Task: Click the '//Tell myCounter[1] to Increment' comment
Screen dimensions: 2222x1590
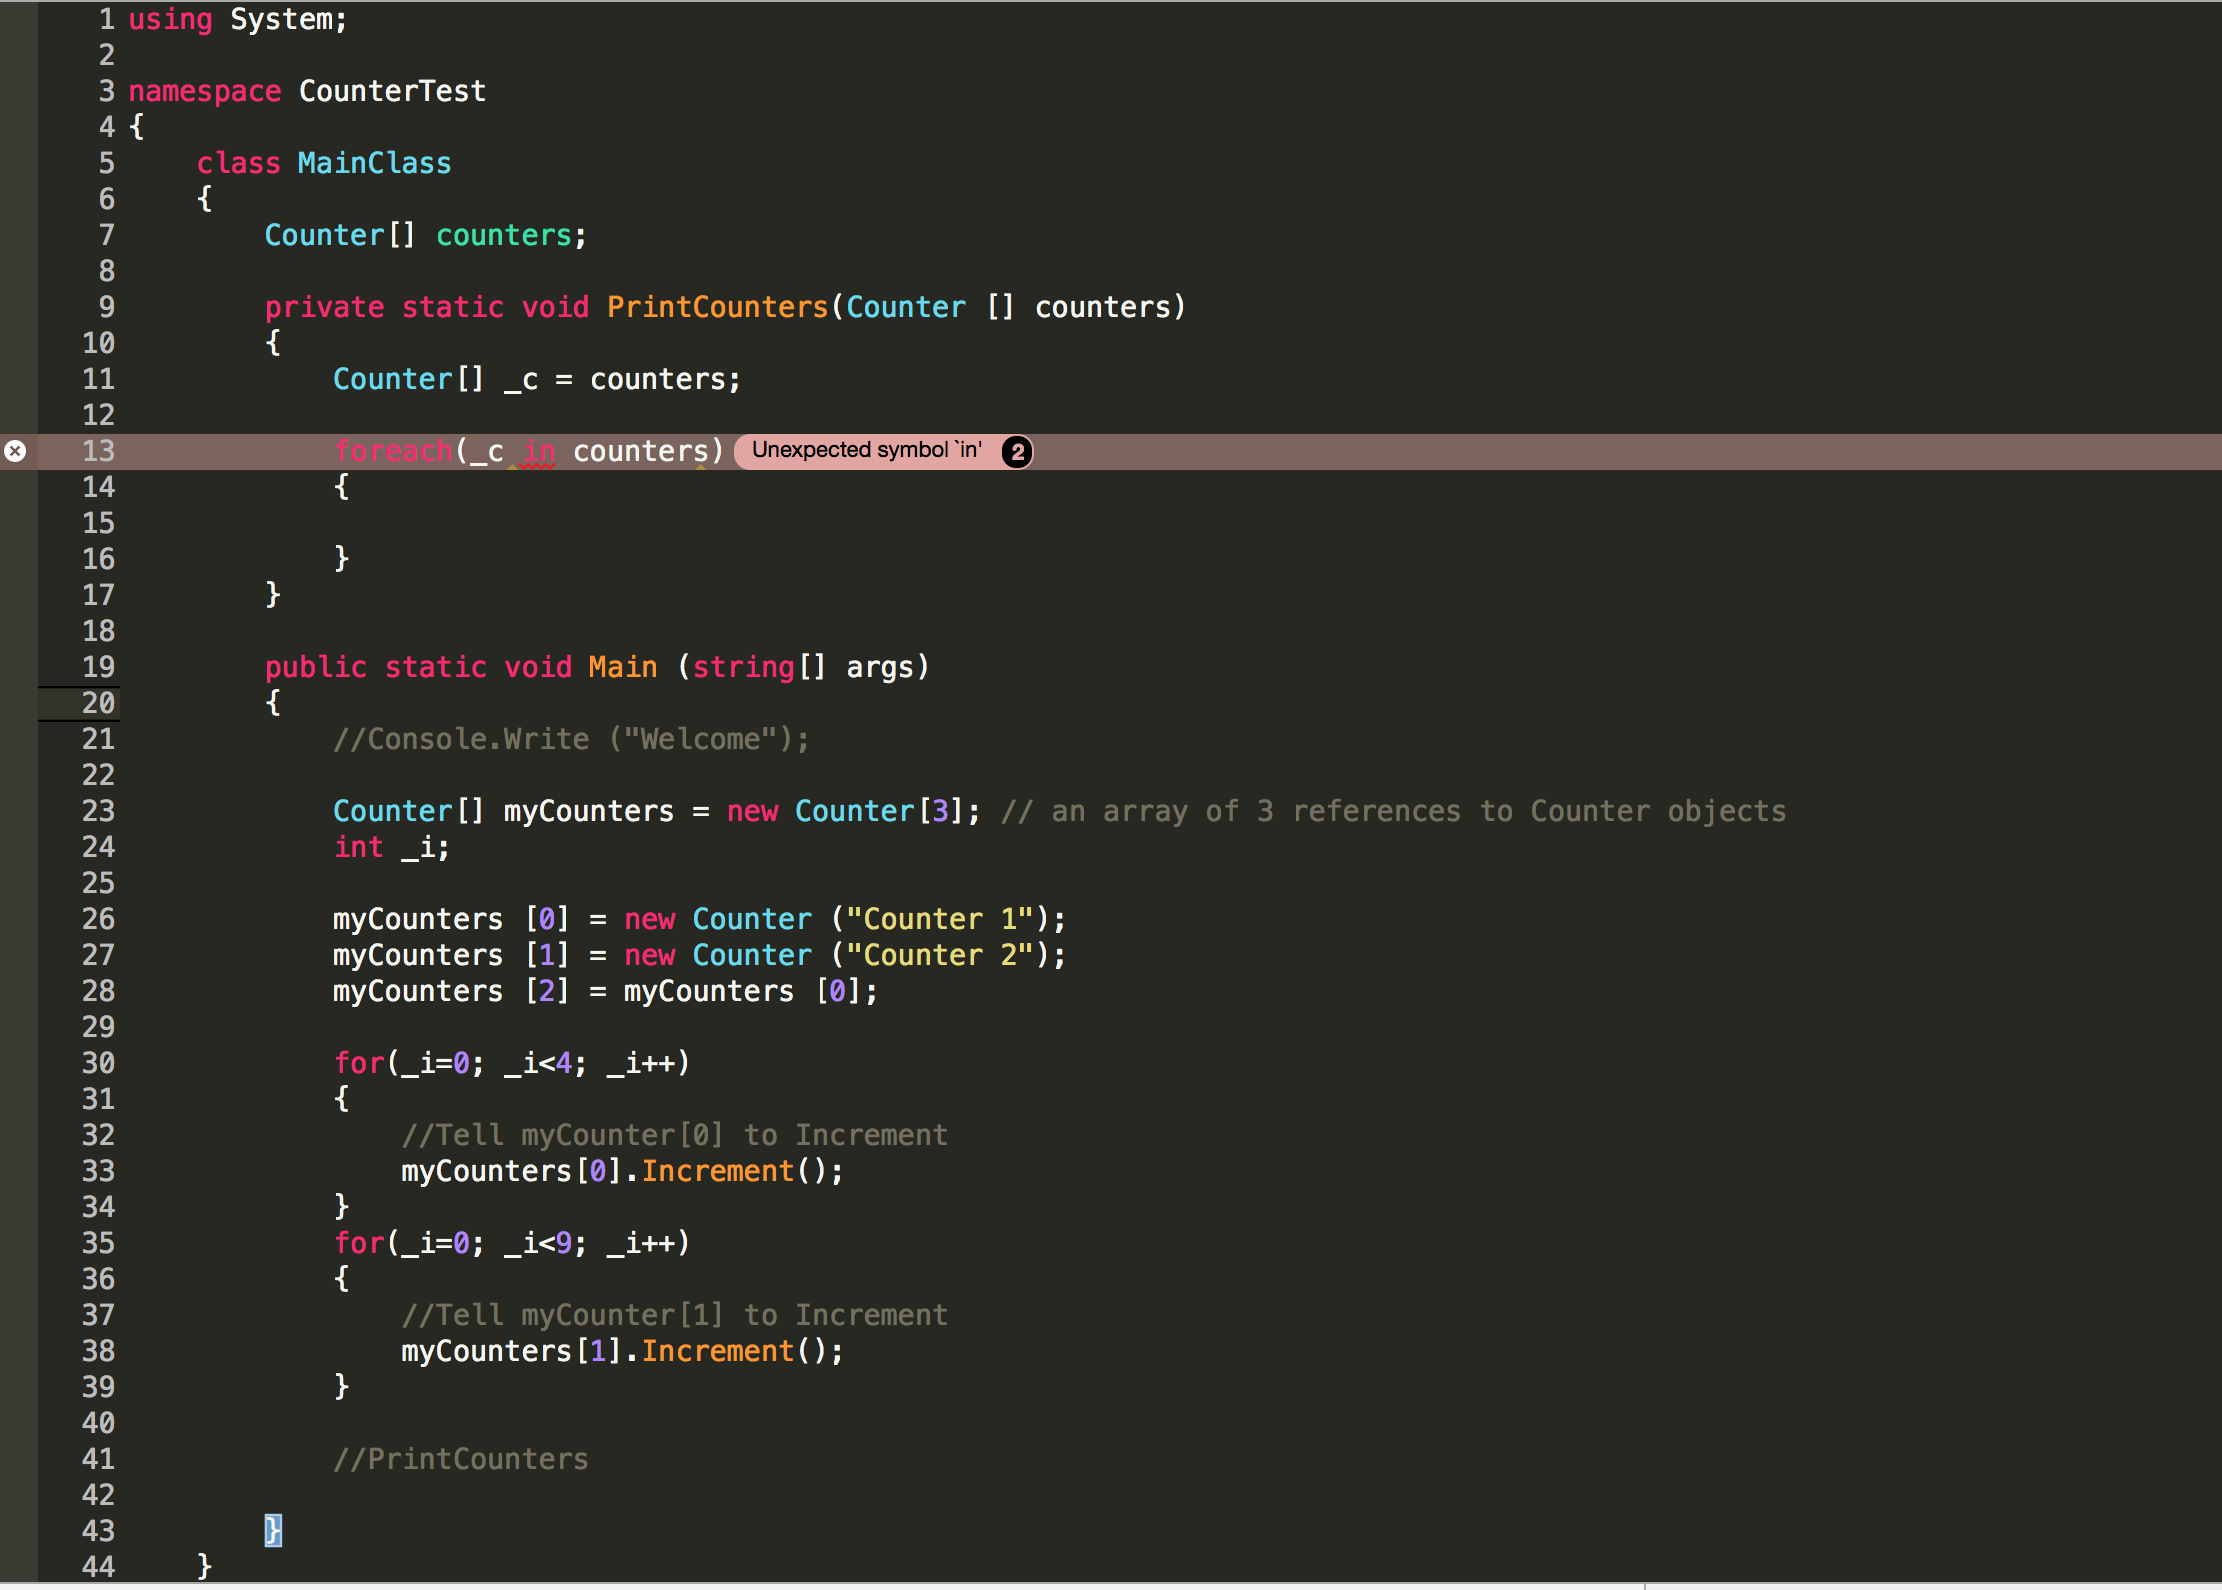Action: pyautogui.click(x=675, y=1315)
